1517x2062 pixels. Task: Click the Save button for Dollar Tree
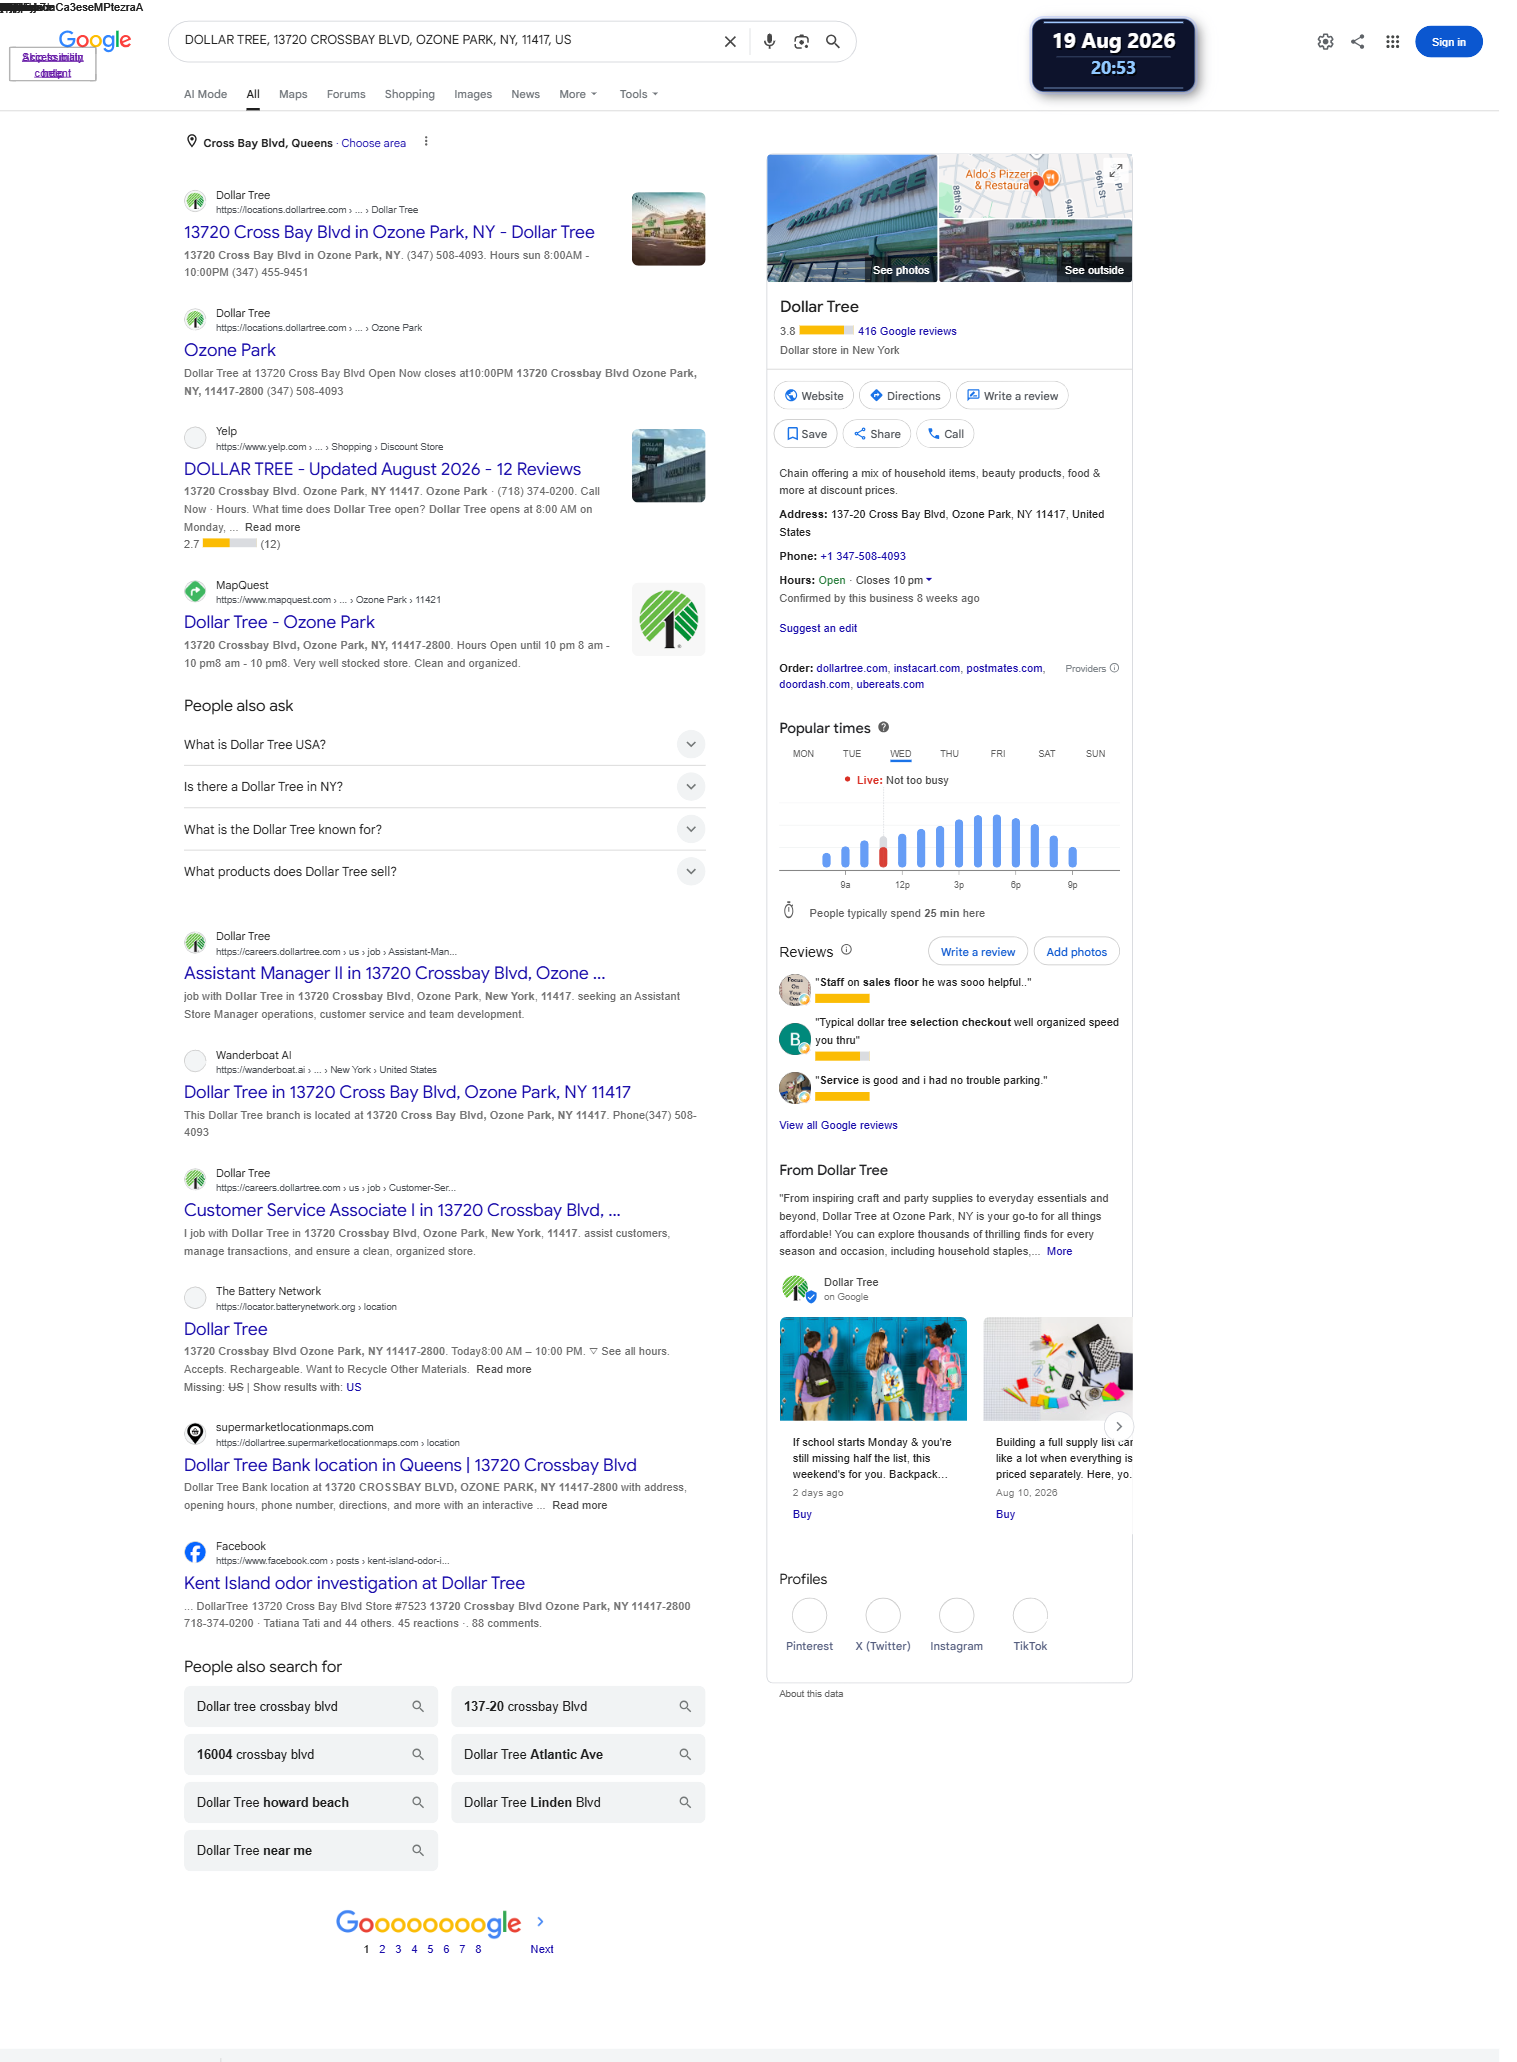(x=806, y=434)
